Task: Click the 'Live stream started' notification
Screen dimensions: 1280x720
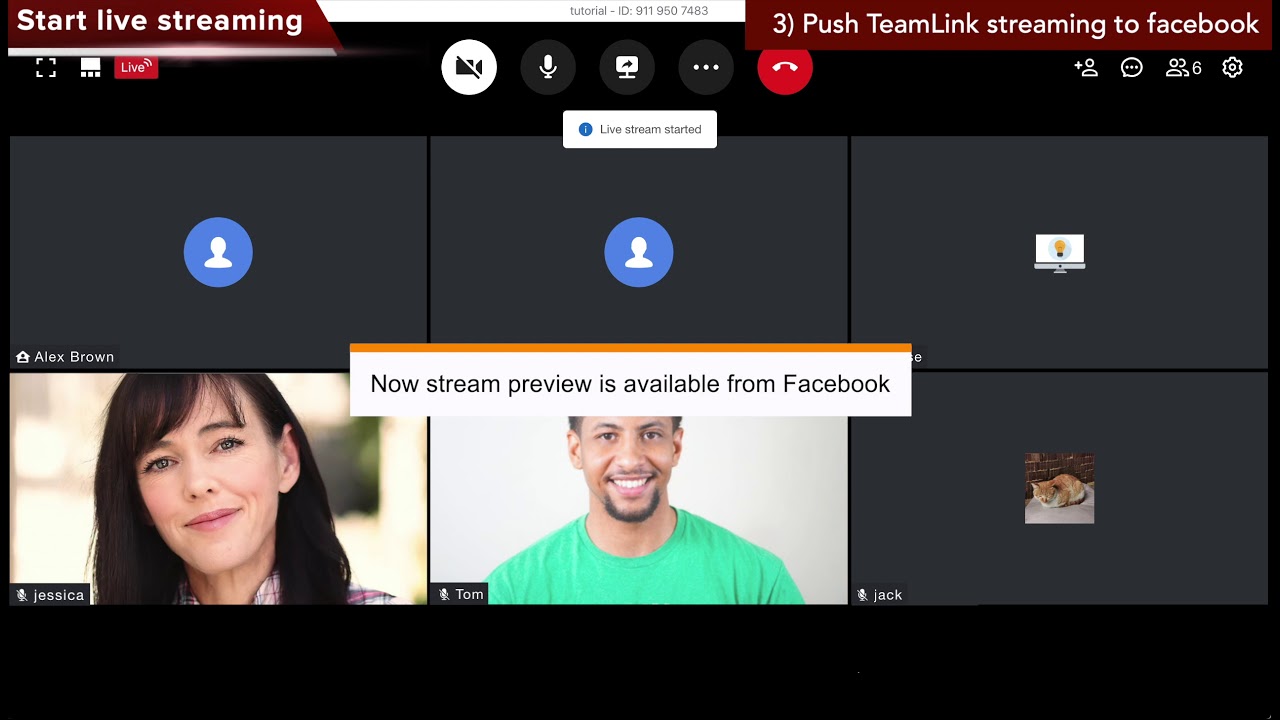Action: [x=640, y=129]
